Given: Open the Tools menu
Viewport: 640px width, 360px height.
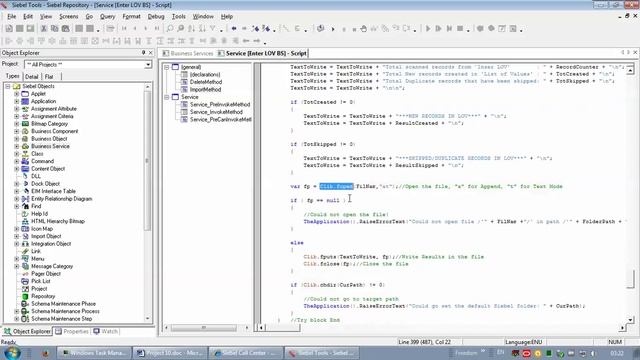Looking at the screenshot, I should tap(178, 16).
